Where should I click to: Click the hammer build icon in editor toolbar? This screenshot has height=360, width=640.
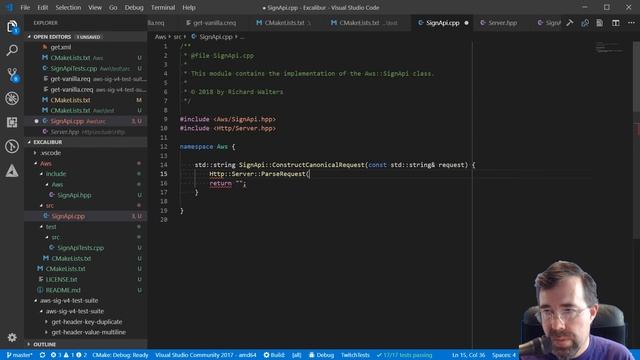click(x=569, y=23)
